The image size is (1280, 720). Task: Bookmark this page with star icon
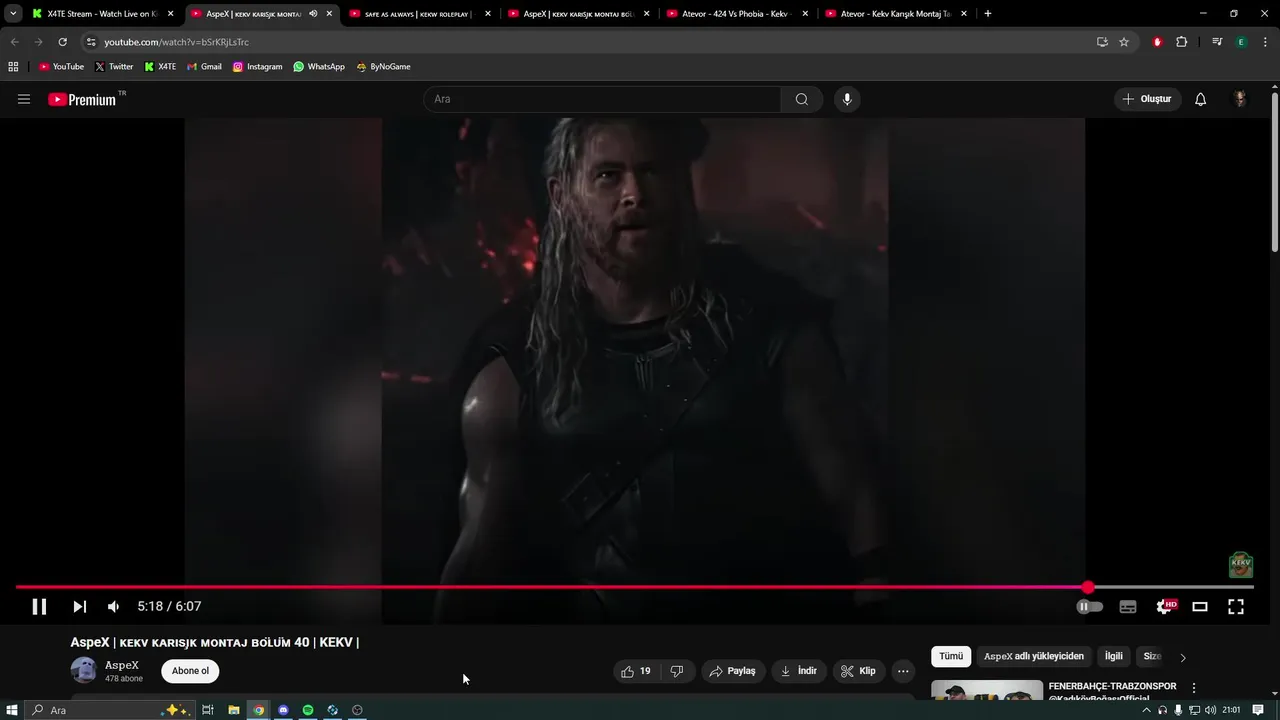[x=1124, y=42]
